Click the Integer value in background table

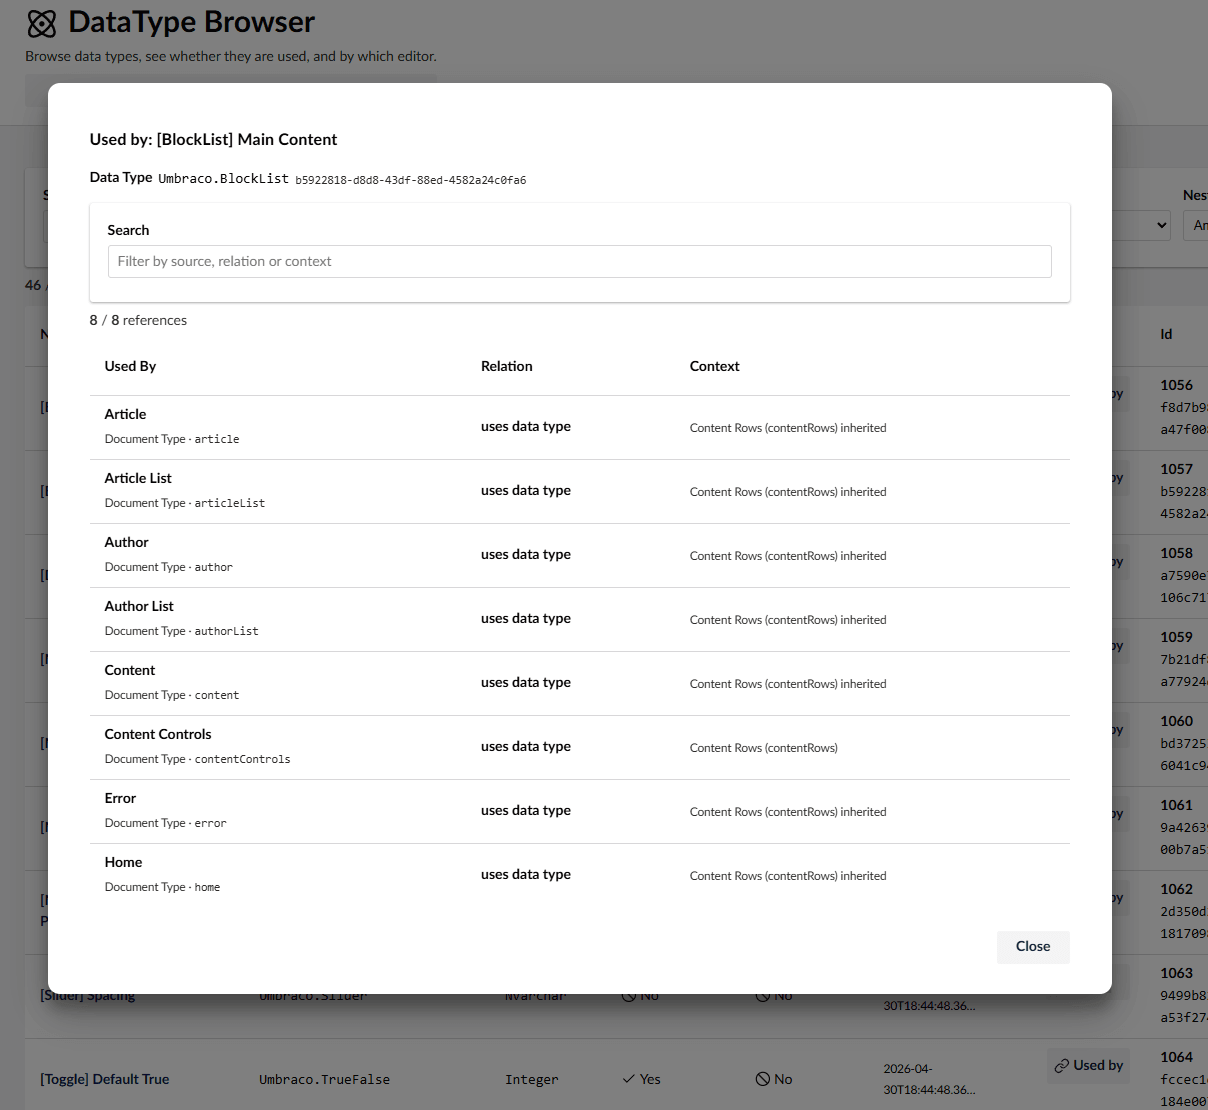click(532, 1079)
